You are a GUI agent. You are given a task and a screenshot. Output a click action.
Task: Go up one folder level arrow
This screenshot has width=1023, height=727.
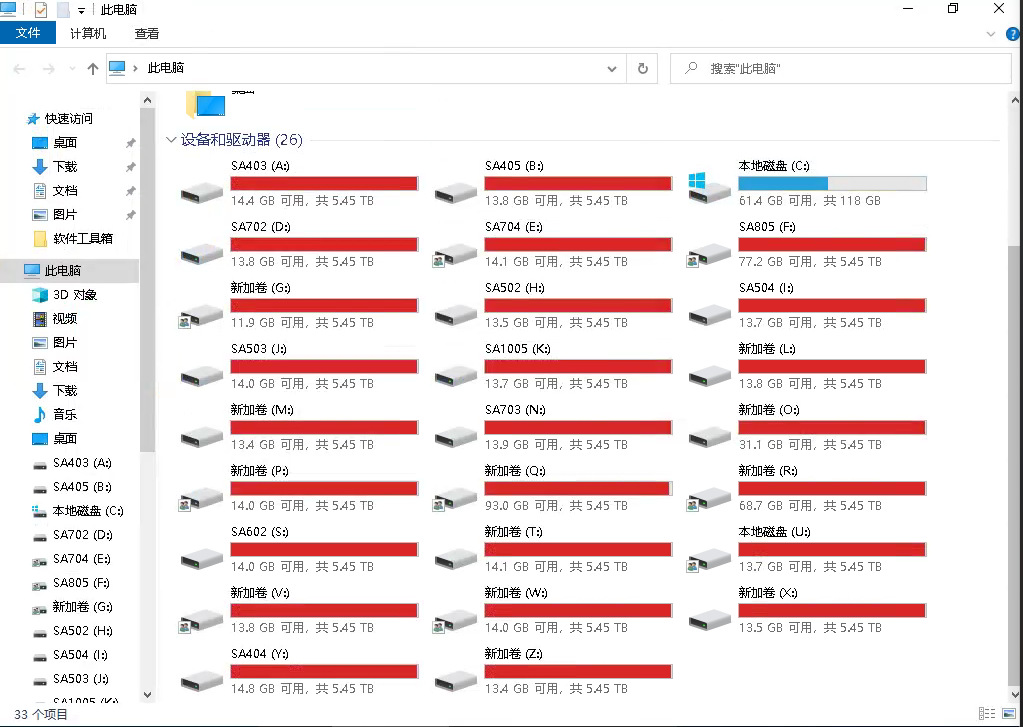[x=93, y=69]
